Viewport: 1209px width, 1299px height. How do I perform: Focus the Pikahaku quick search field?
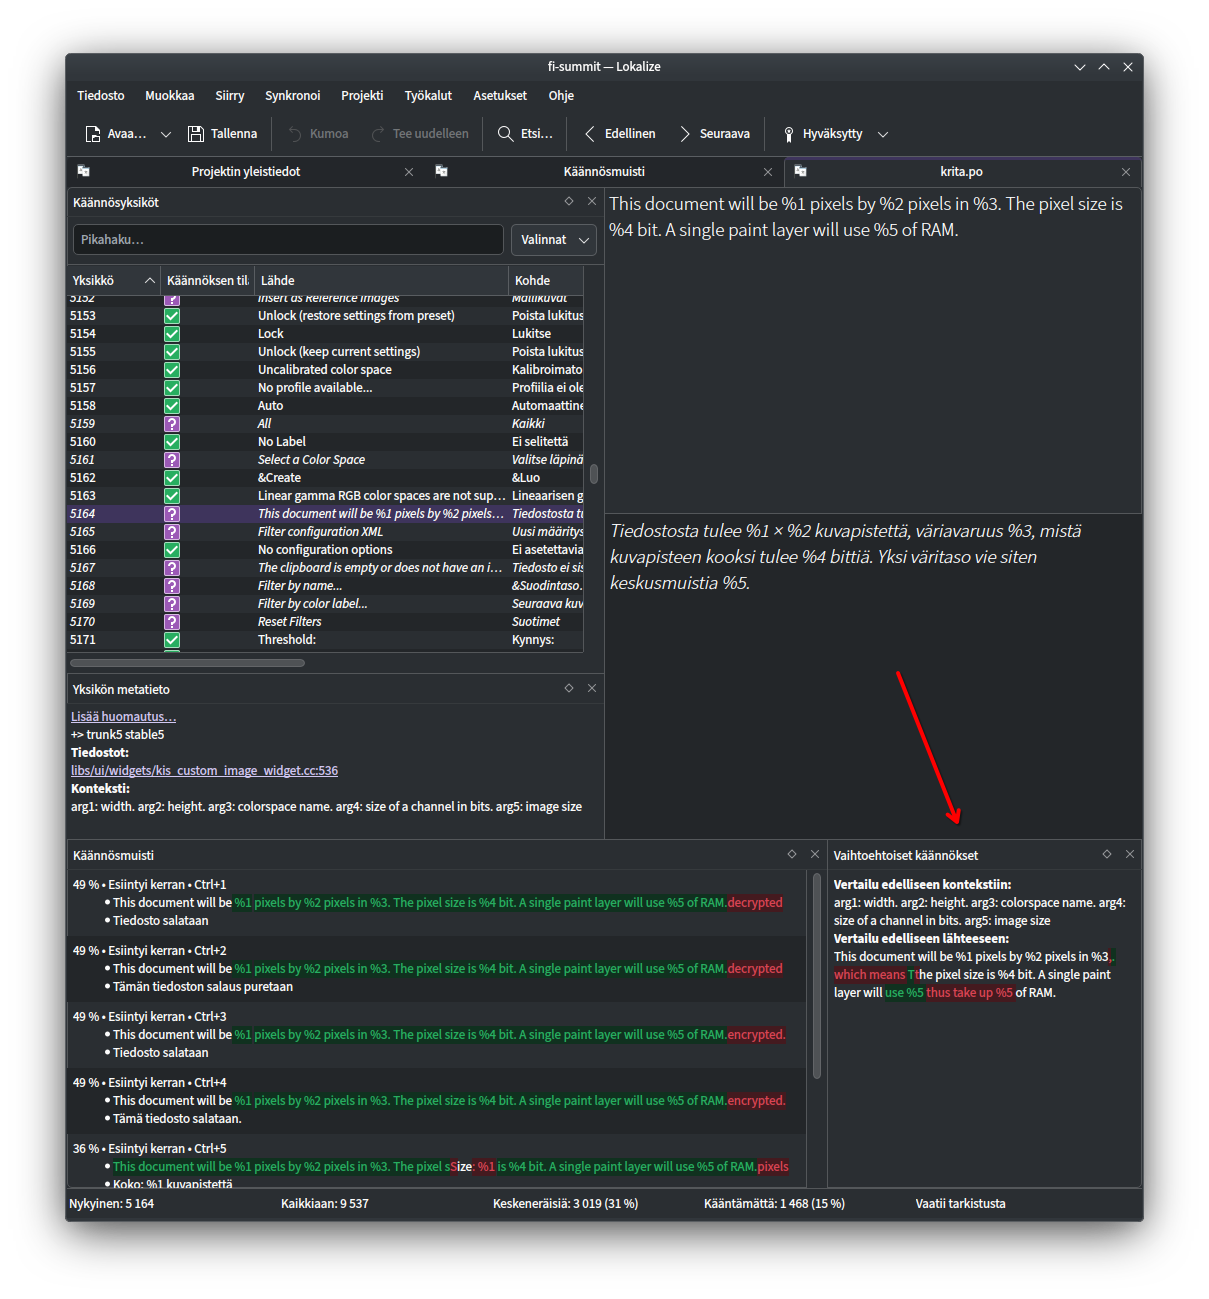pos(288,240)
